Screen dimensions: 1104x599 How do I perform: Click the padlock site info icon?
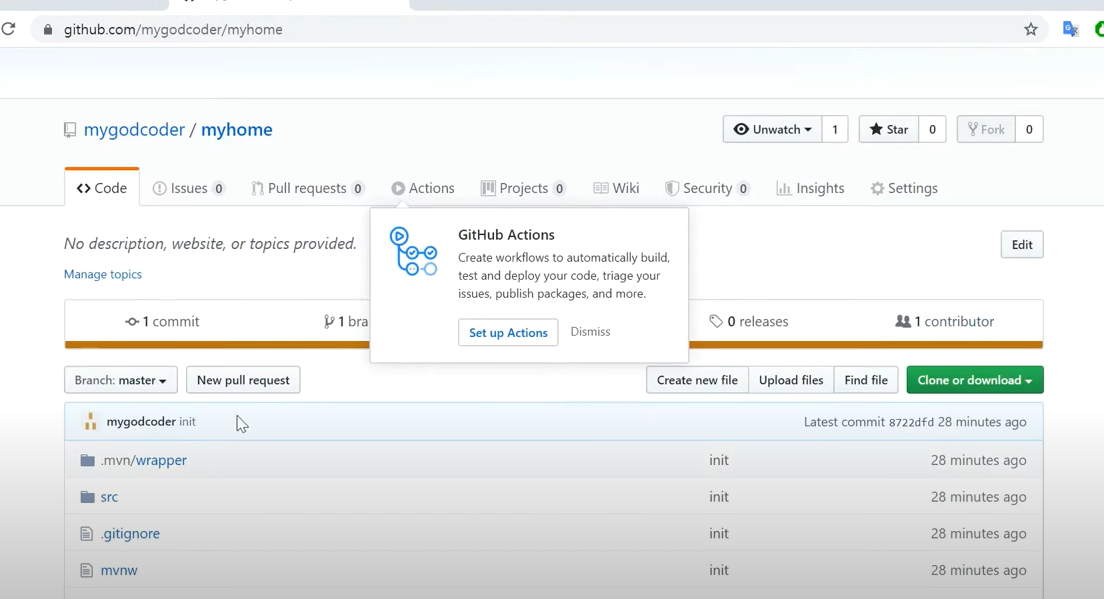pos(48,30)
